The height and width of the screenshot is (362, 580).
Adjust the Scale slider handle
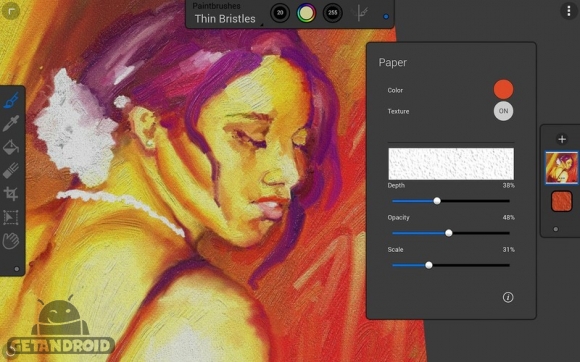(x=429, y=265)
